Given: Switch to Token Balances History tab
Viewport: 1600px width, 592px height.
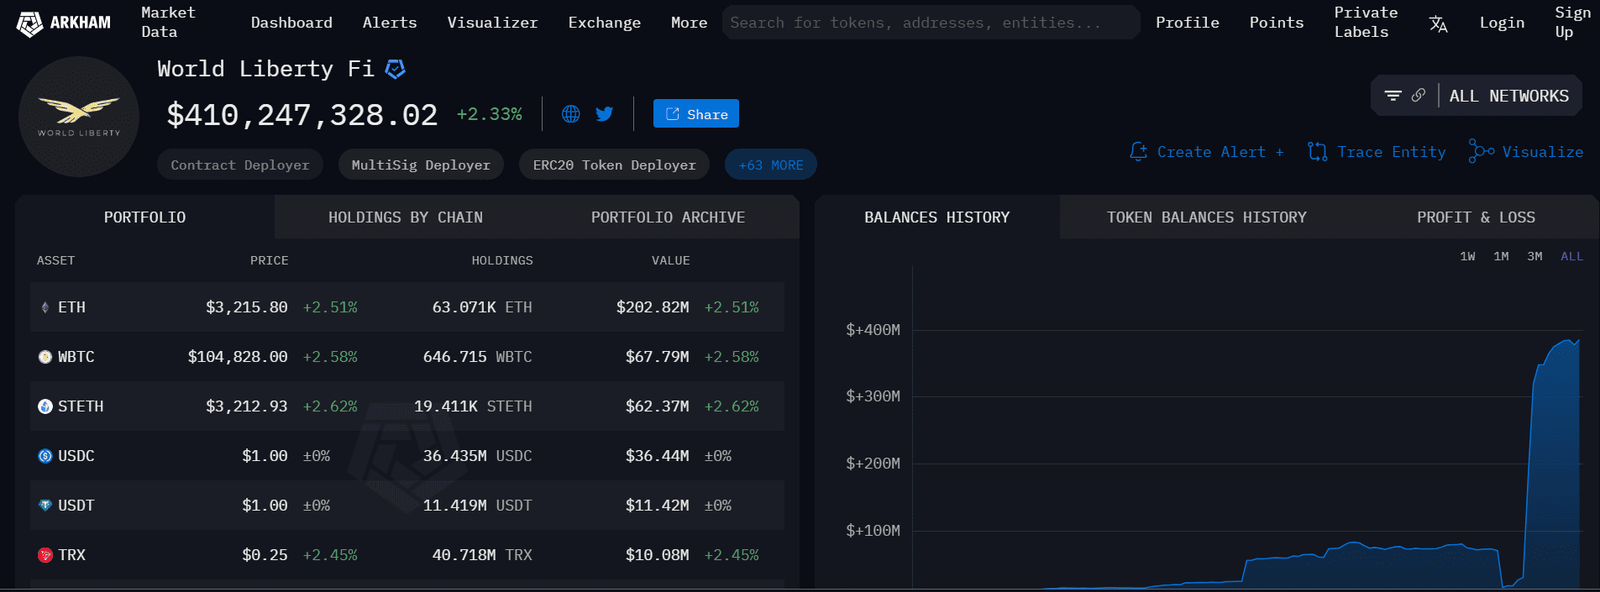Looking at the screenshot, I should [1206, 217].
